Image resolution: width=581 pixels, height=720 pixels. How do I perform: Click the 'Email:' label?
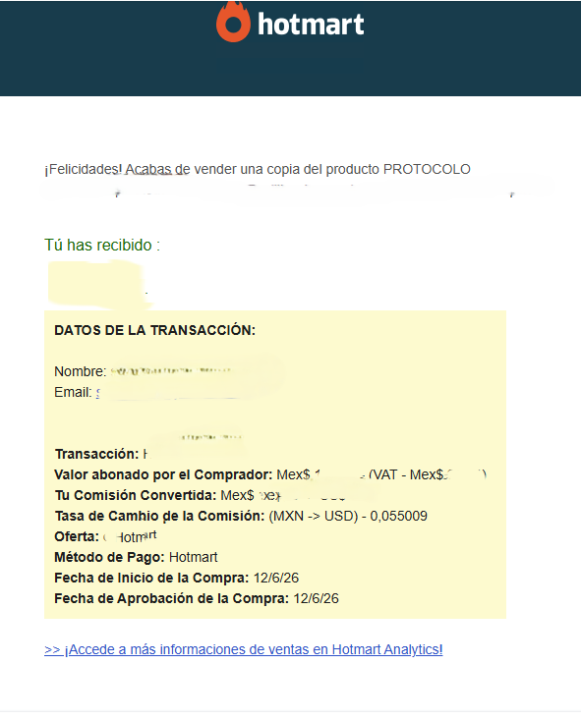73,393
